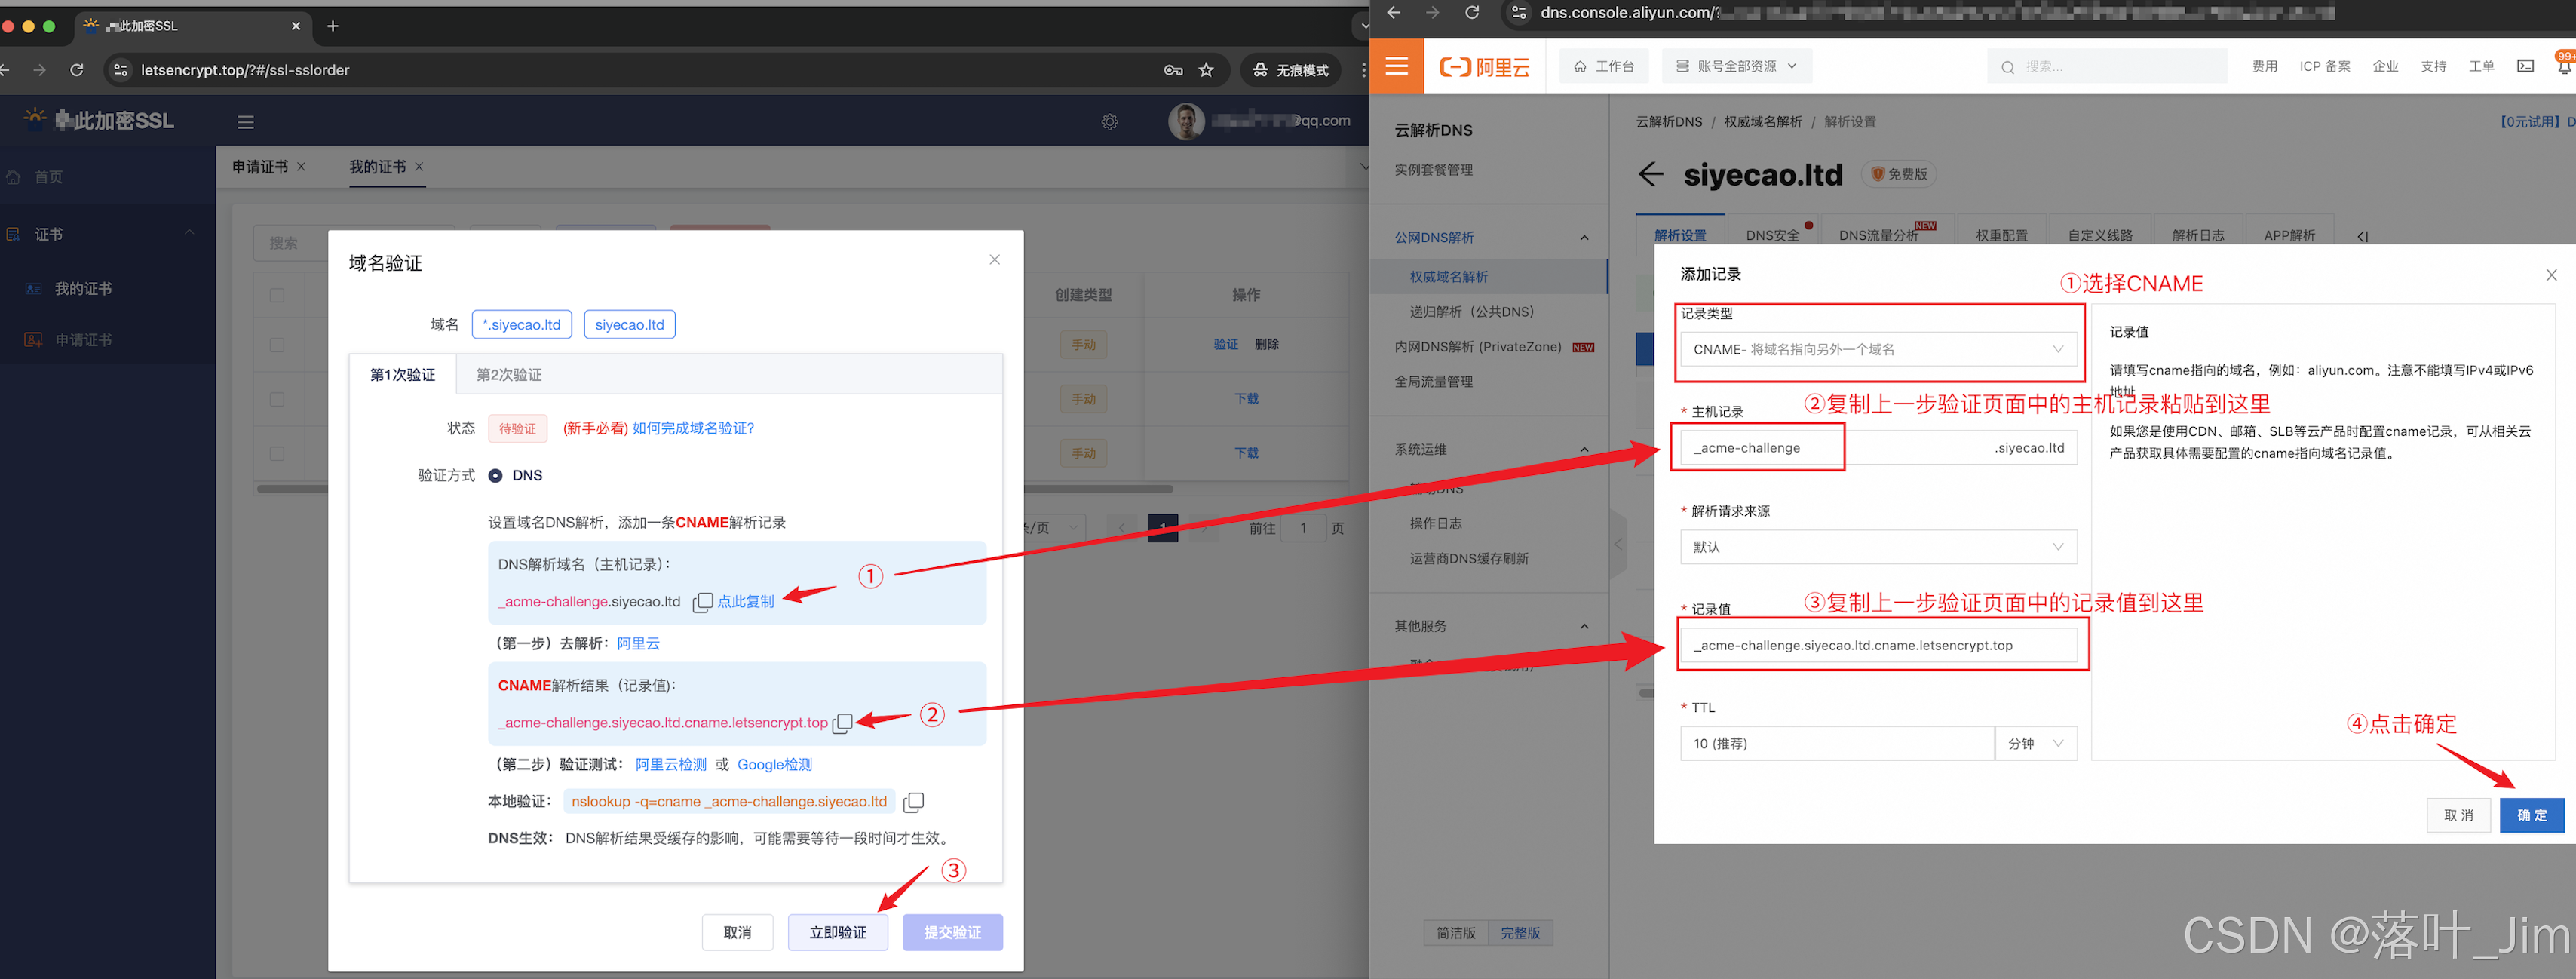The height and width of the screenshot is (979, 2576).
Task: Click copy icon beside _acme-challenge.siyecao.ltd host record
Action: click(703, 602)
